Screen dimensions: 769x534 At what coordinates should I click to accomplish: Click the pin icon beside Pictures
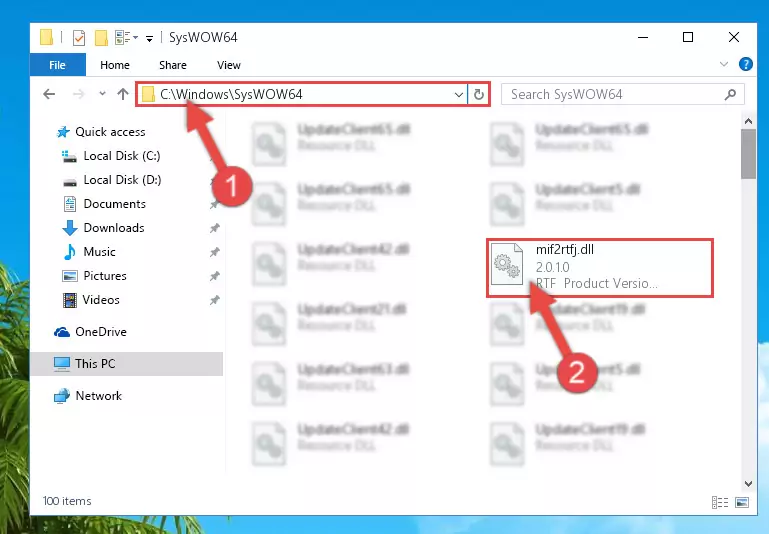coord(214,276)
